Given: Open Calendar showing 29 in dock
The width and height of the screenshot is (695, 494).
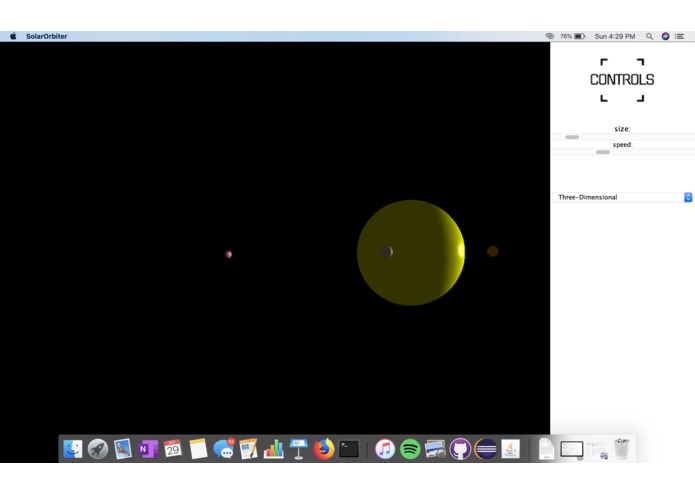Looking at the screenshot, I should click(x=172, y=449).
